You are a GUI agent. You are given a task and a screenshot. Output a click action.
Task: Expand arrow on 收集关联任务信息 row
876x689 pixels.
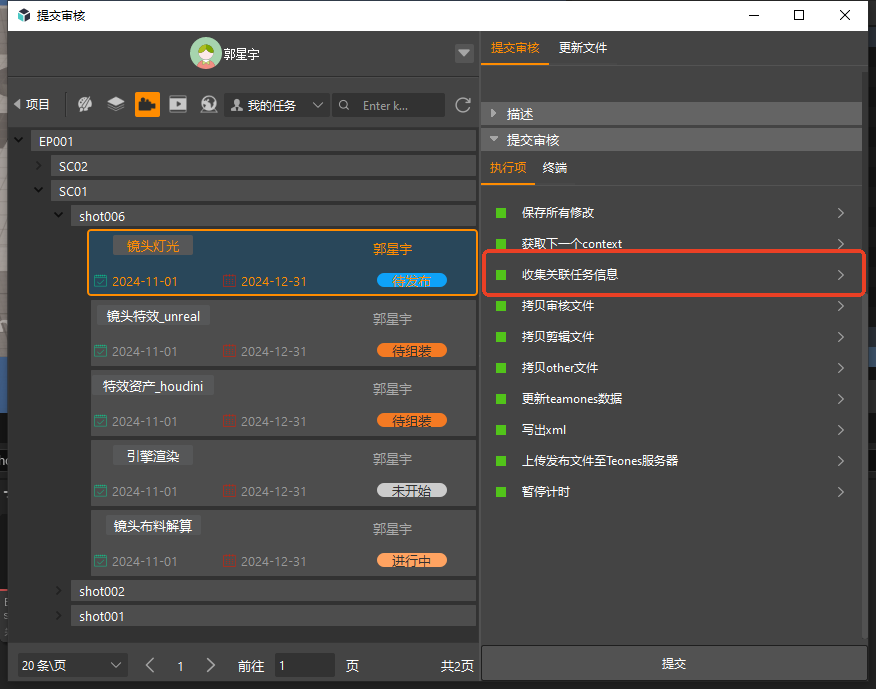841,275
